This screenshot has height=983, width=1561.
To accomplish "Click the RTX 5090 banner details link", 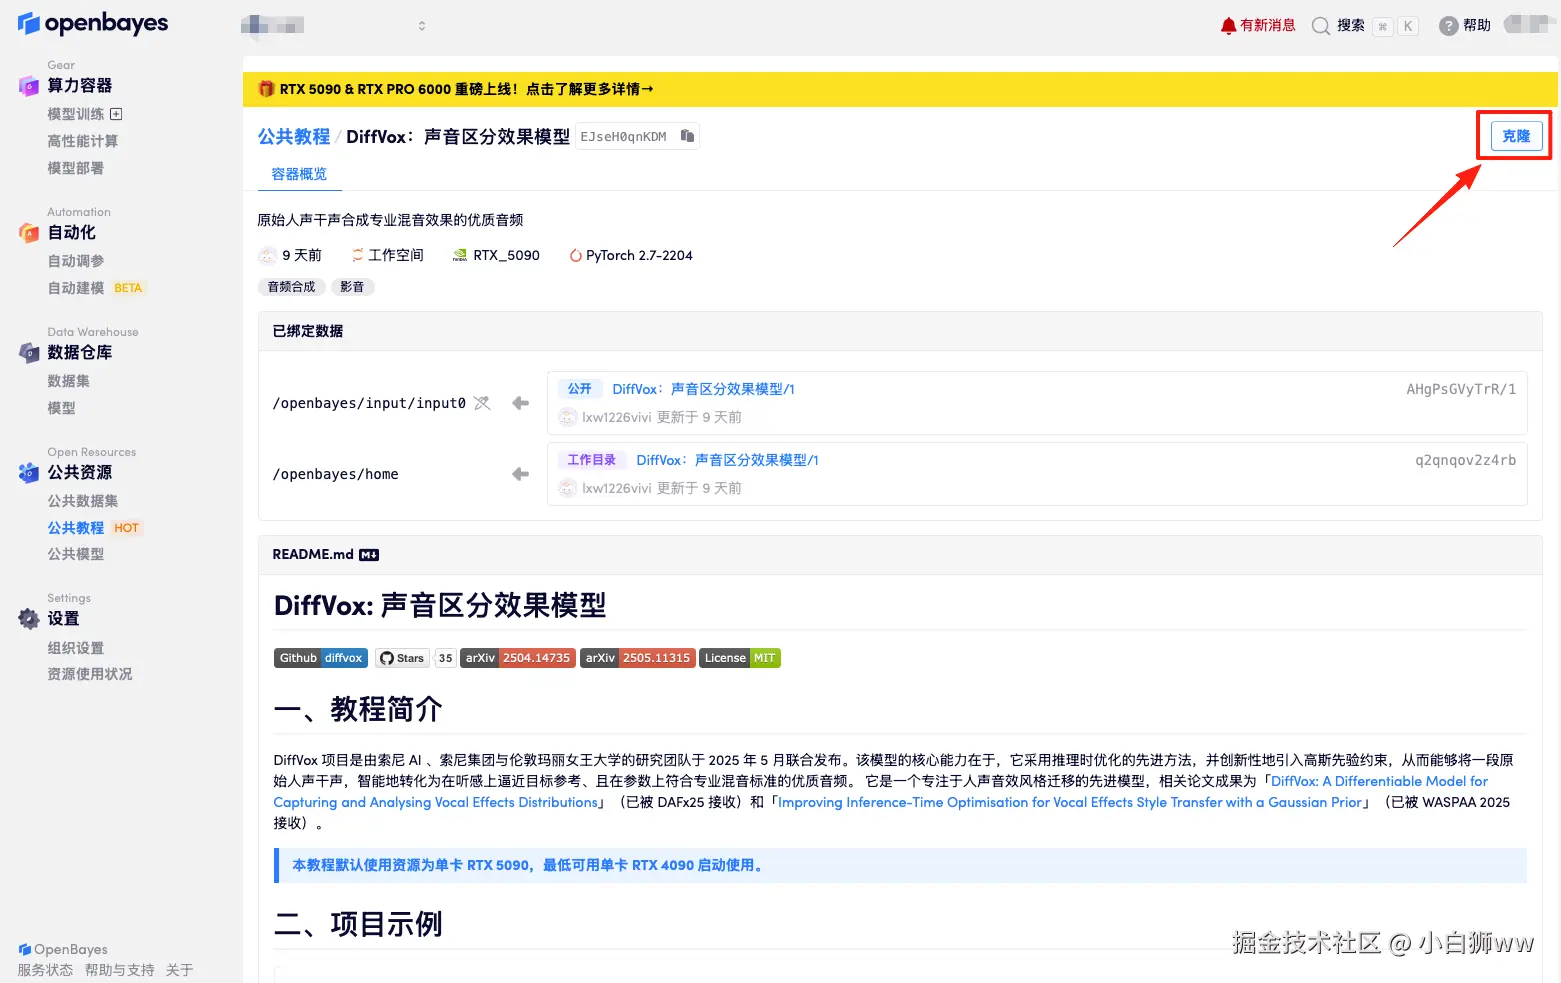I will (x=590, y=89).
